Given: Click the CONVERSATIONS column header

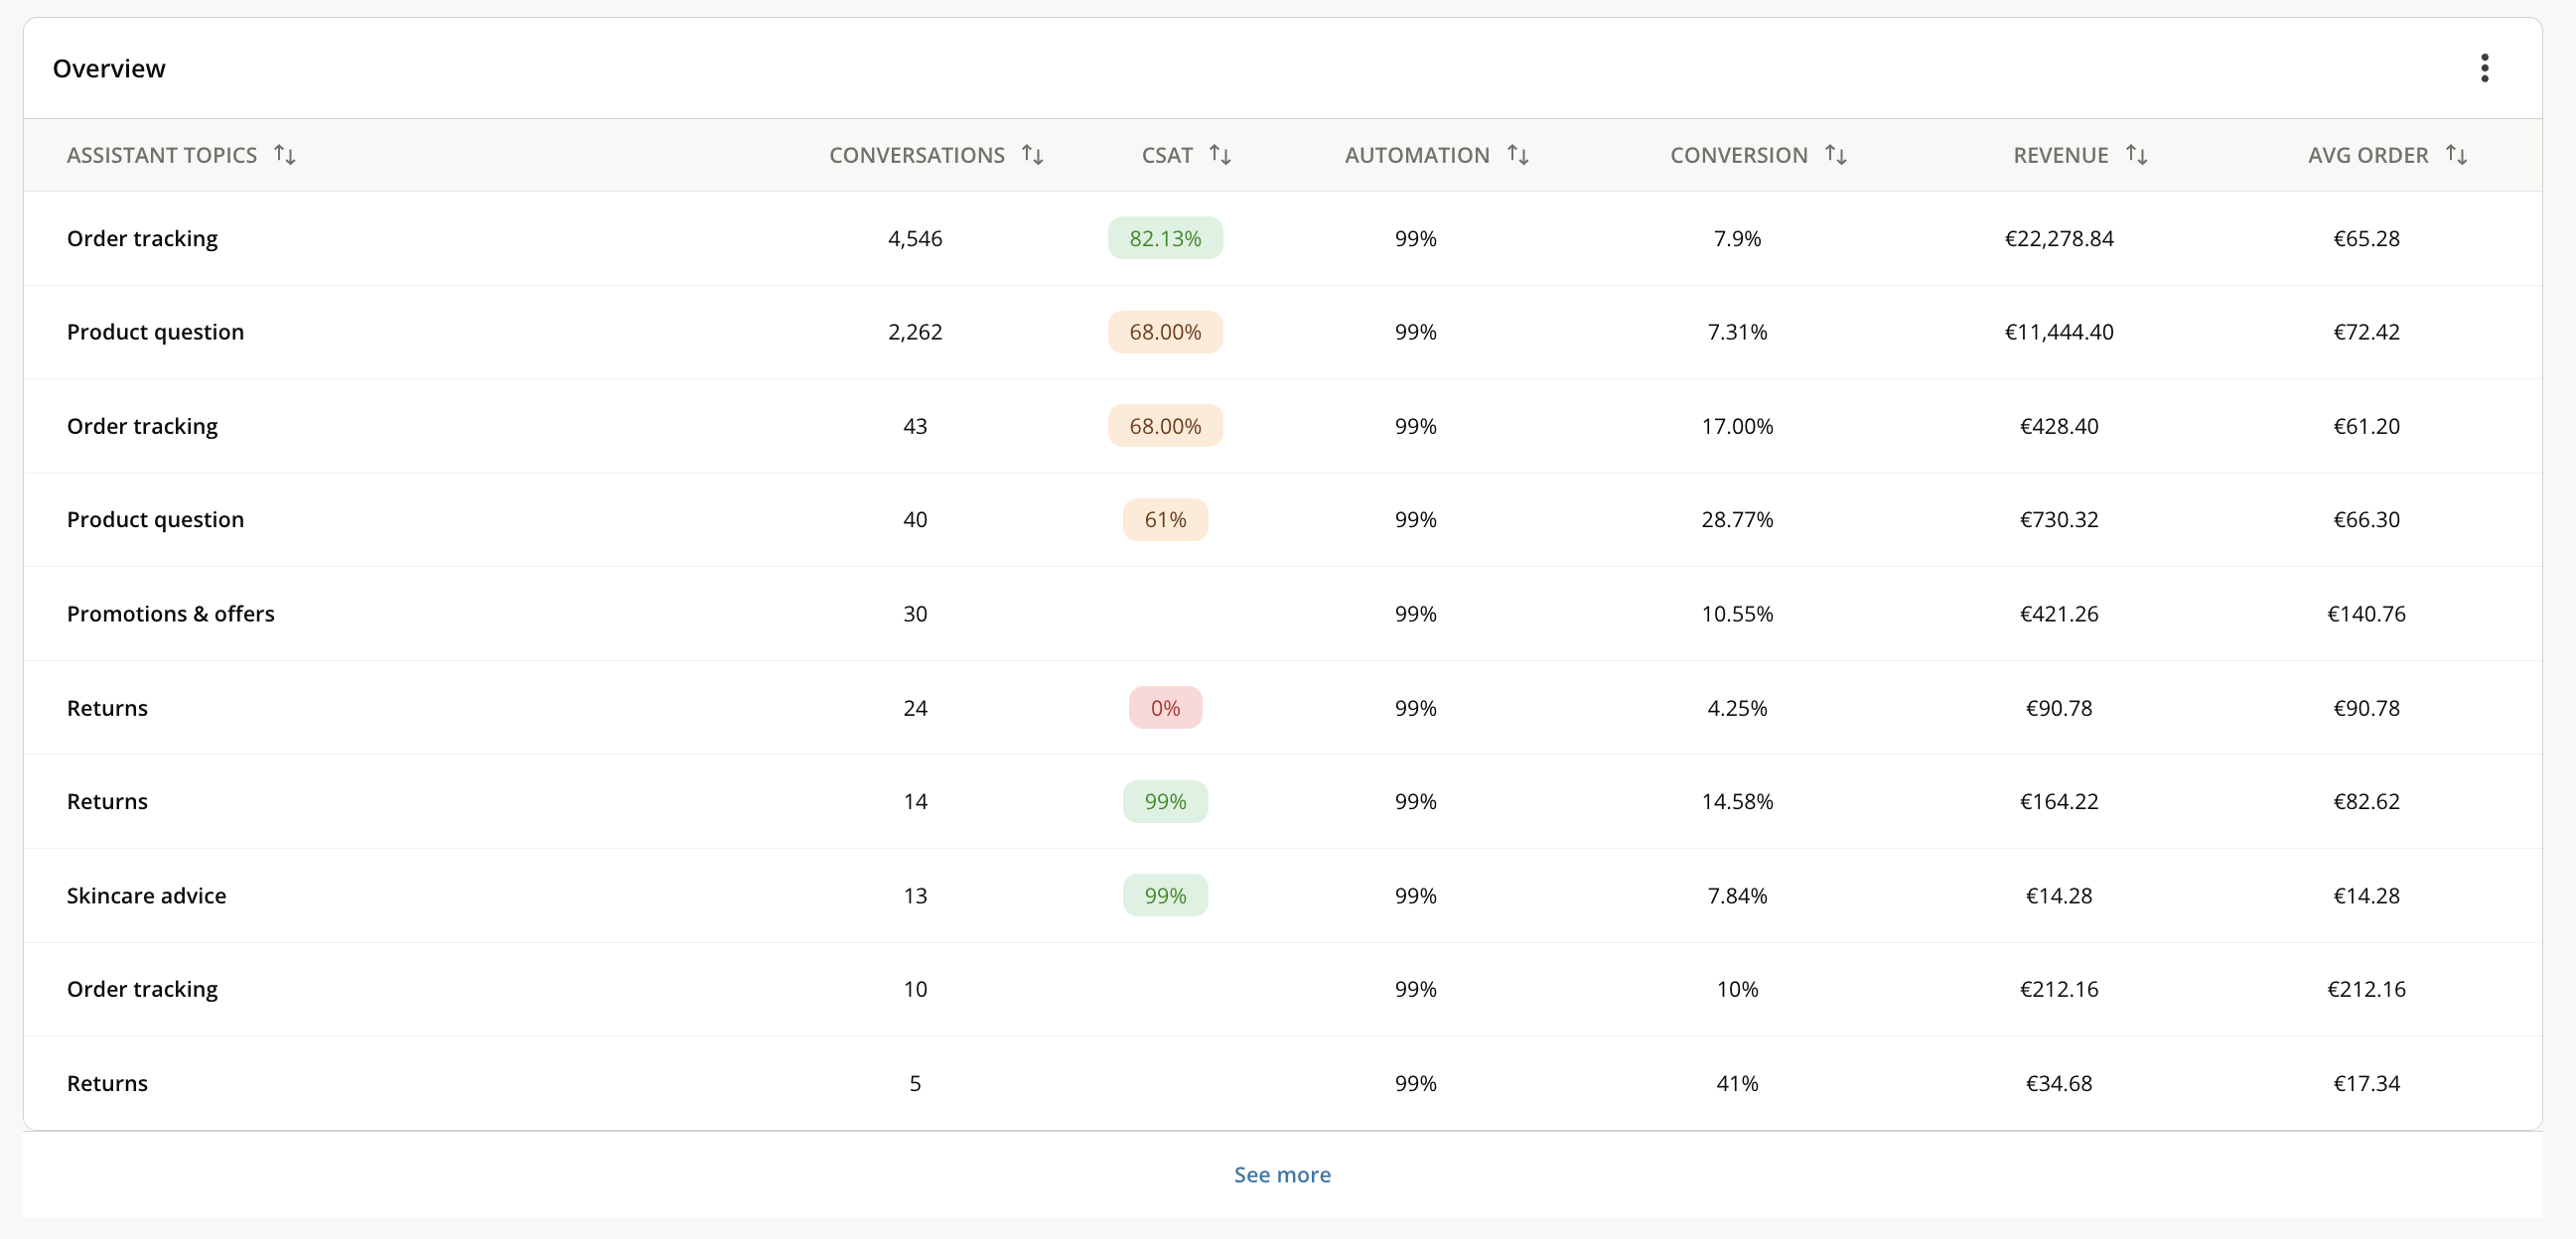Looking at the screenshot, I should pyautogui.click(x=916, y=155).
